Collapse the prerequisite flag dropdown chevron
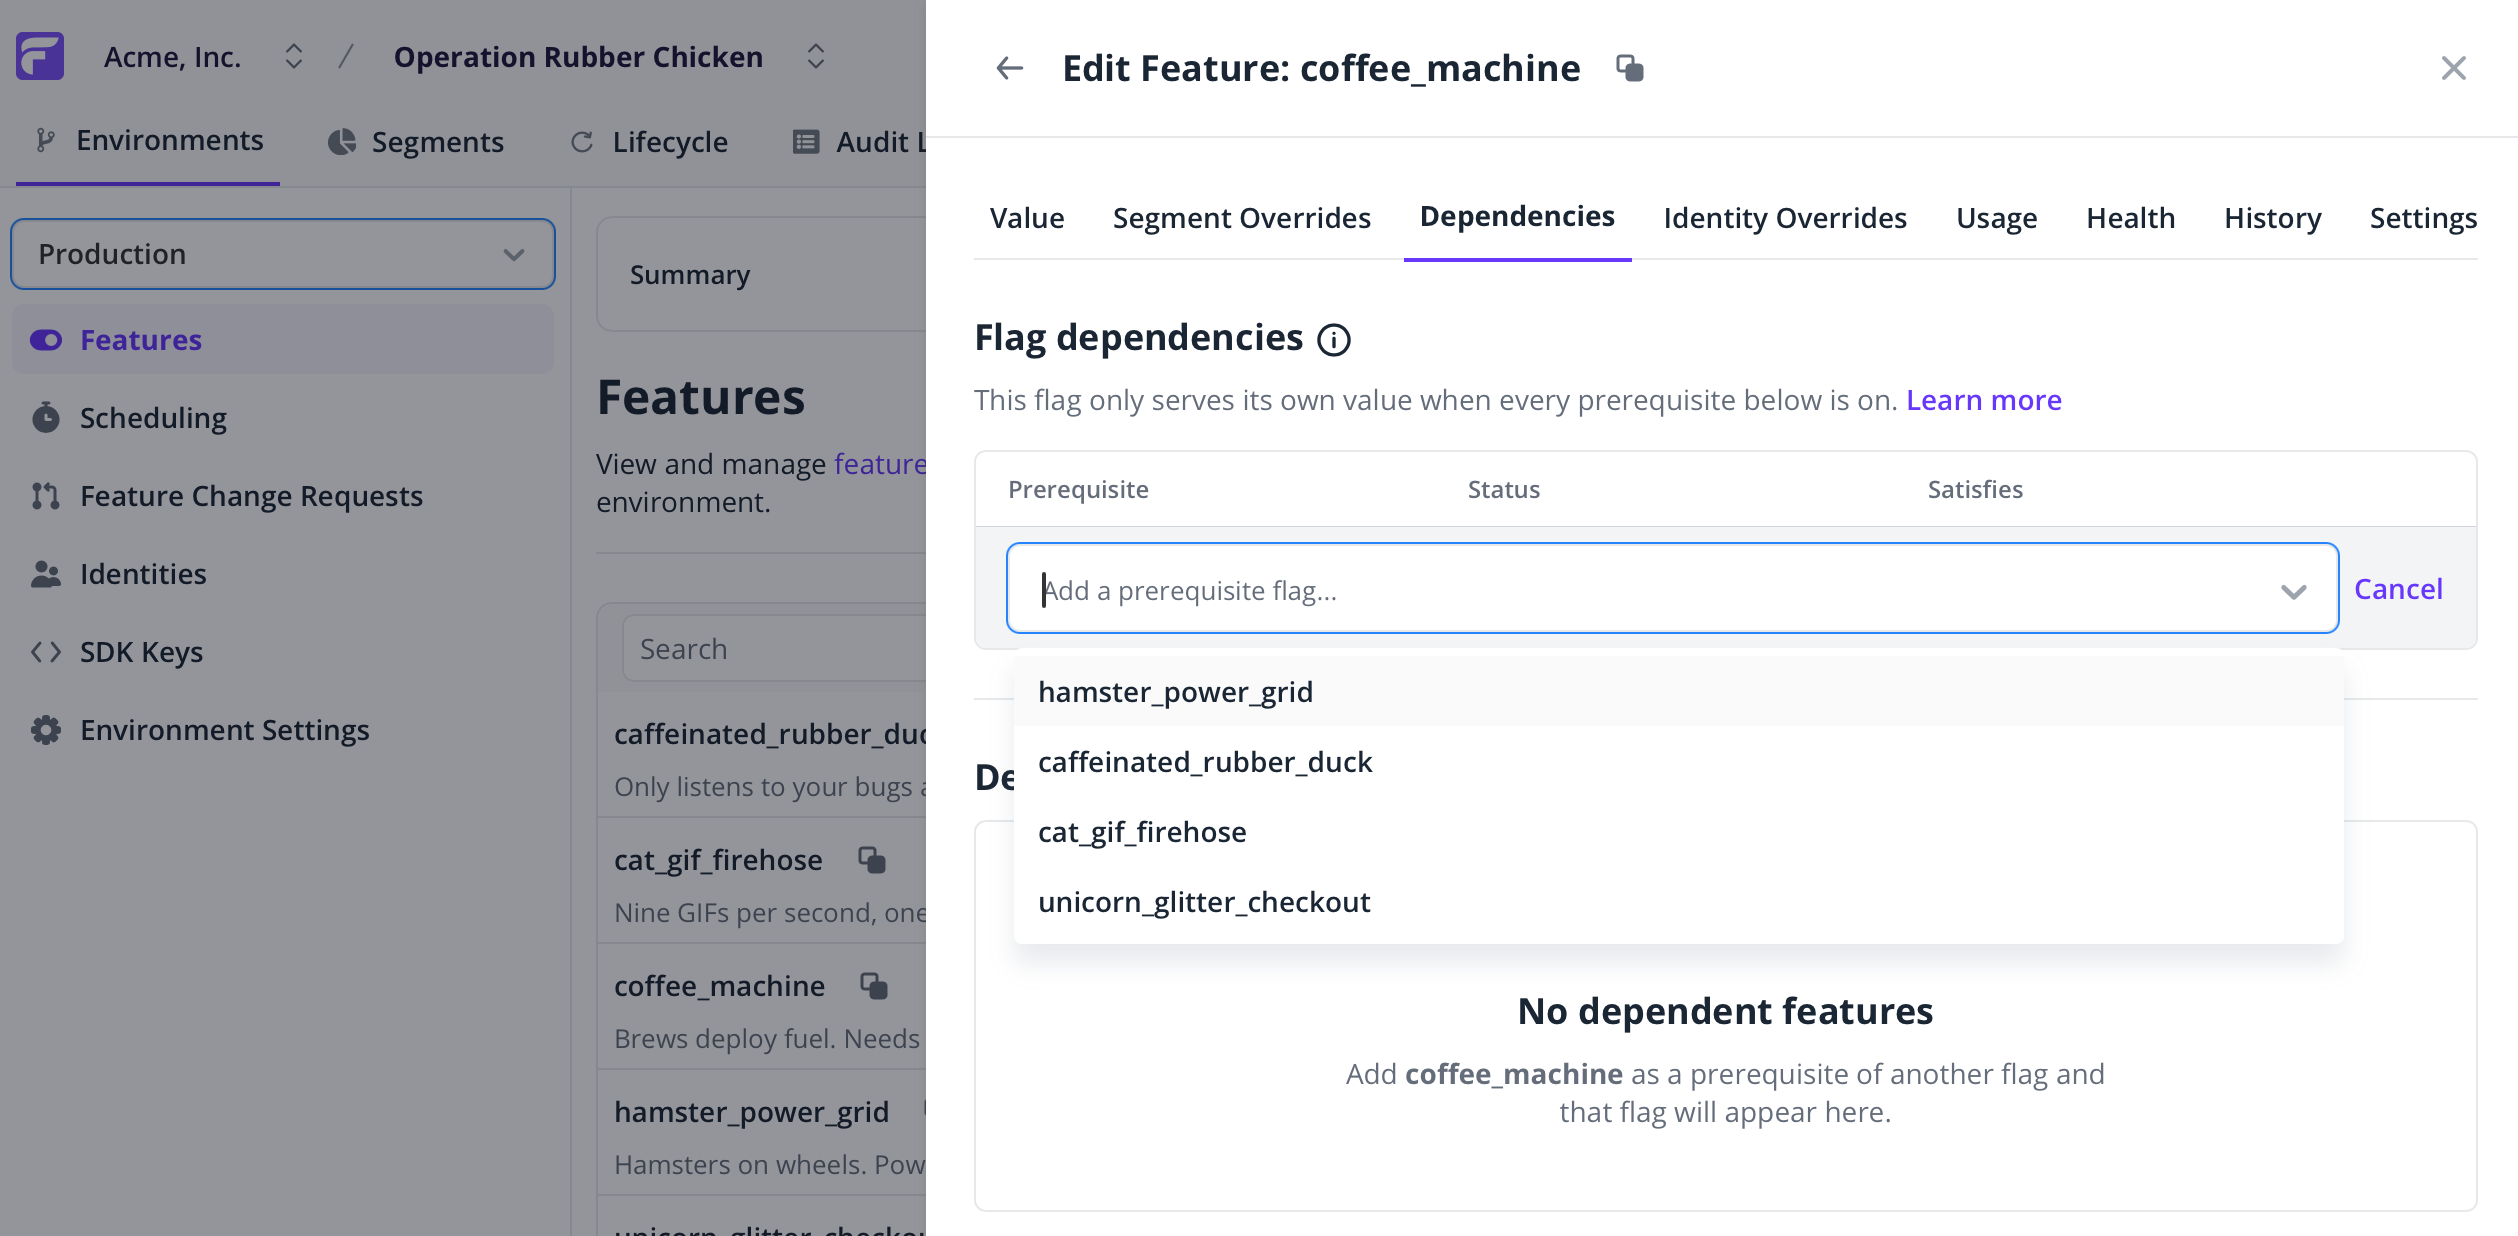2518x1236 pixels. pos(2294,591)
